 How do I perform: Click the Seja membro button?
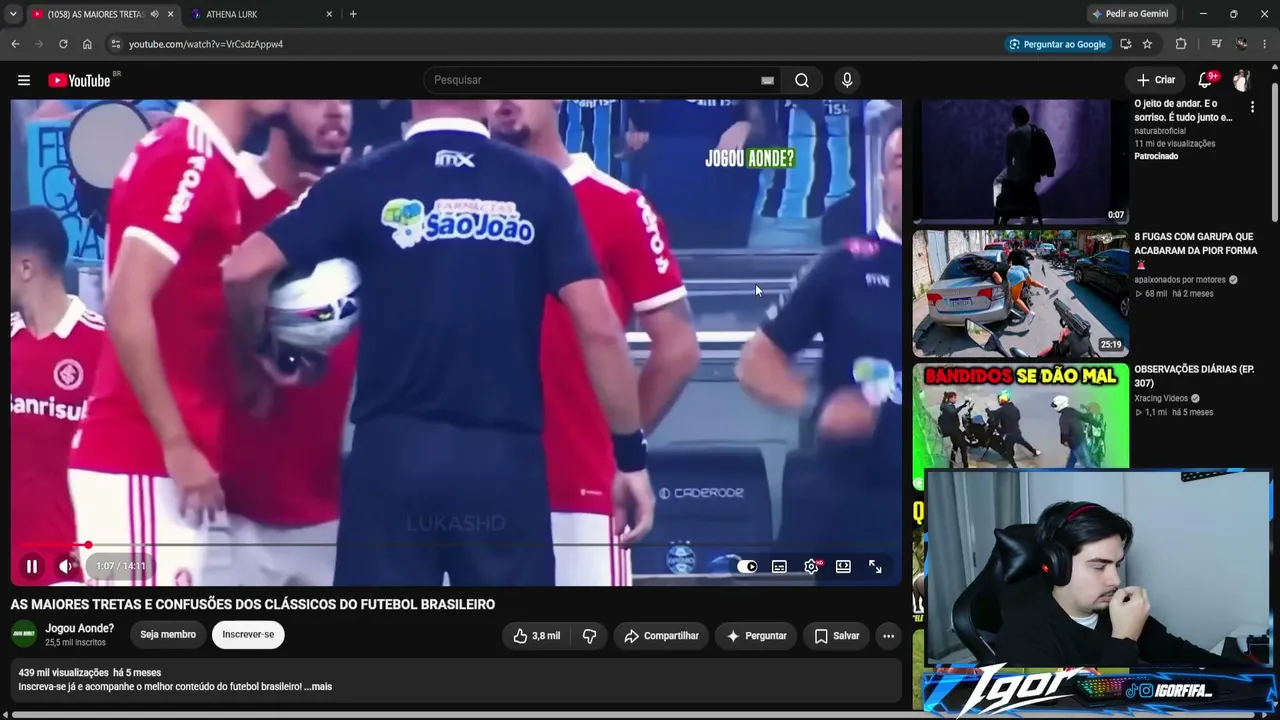[168, 635]
